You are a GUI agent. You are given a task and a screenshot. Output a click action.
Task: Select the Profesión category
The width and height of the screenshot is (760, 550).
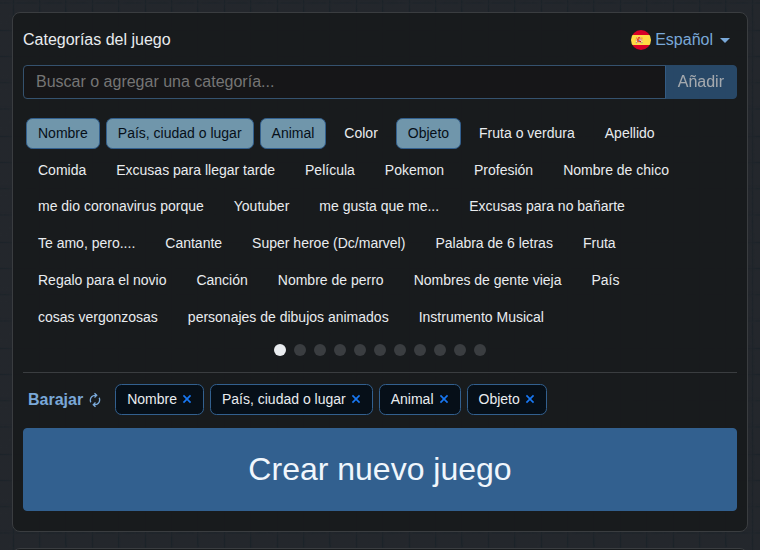click(504, 170)
